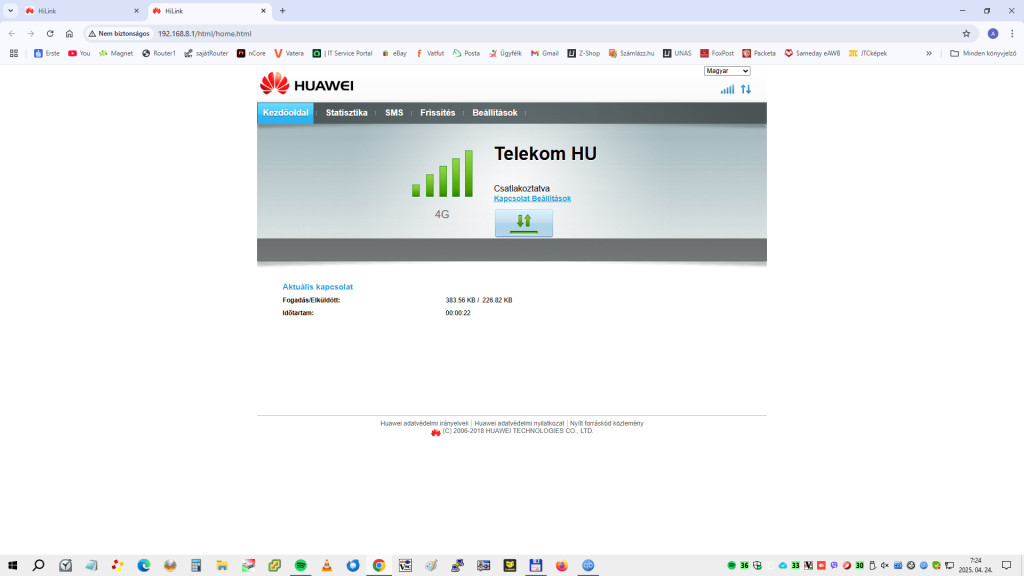Screen dimensions: 1024x576
Task: Show more bookmarks chevron
Action: coord(929,54)
